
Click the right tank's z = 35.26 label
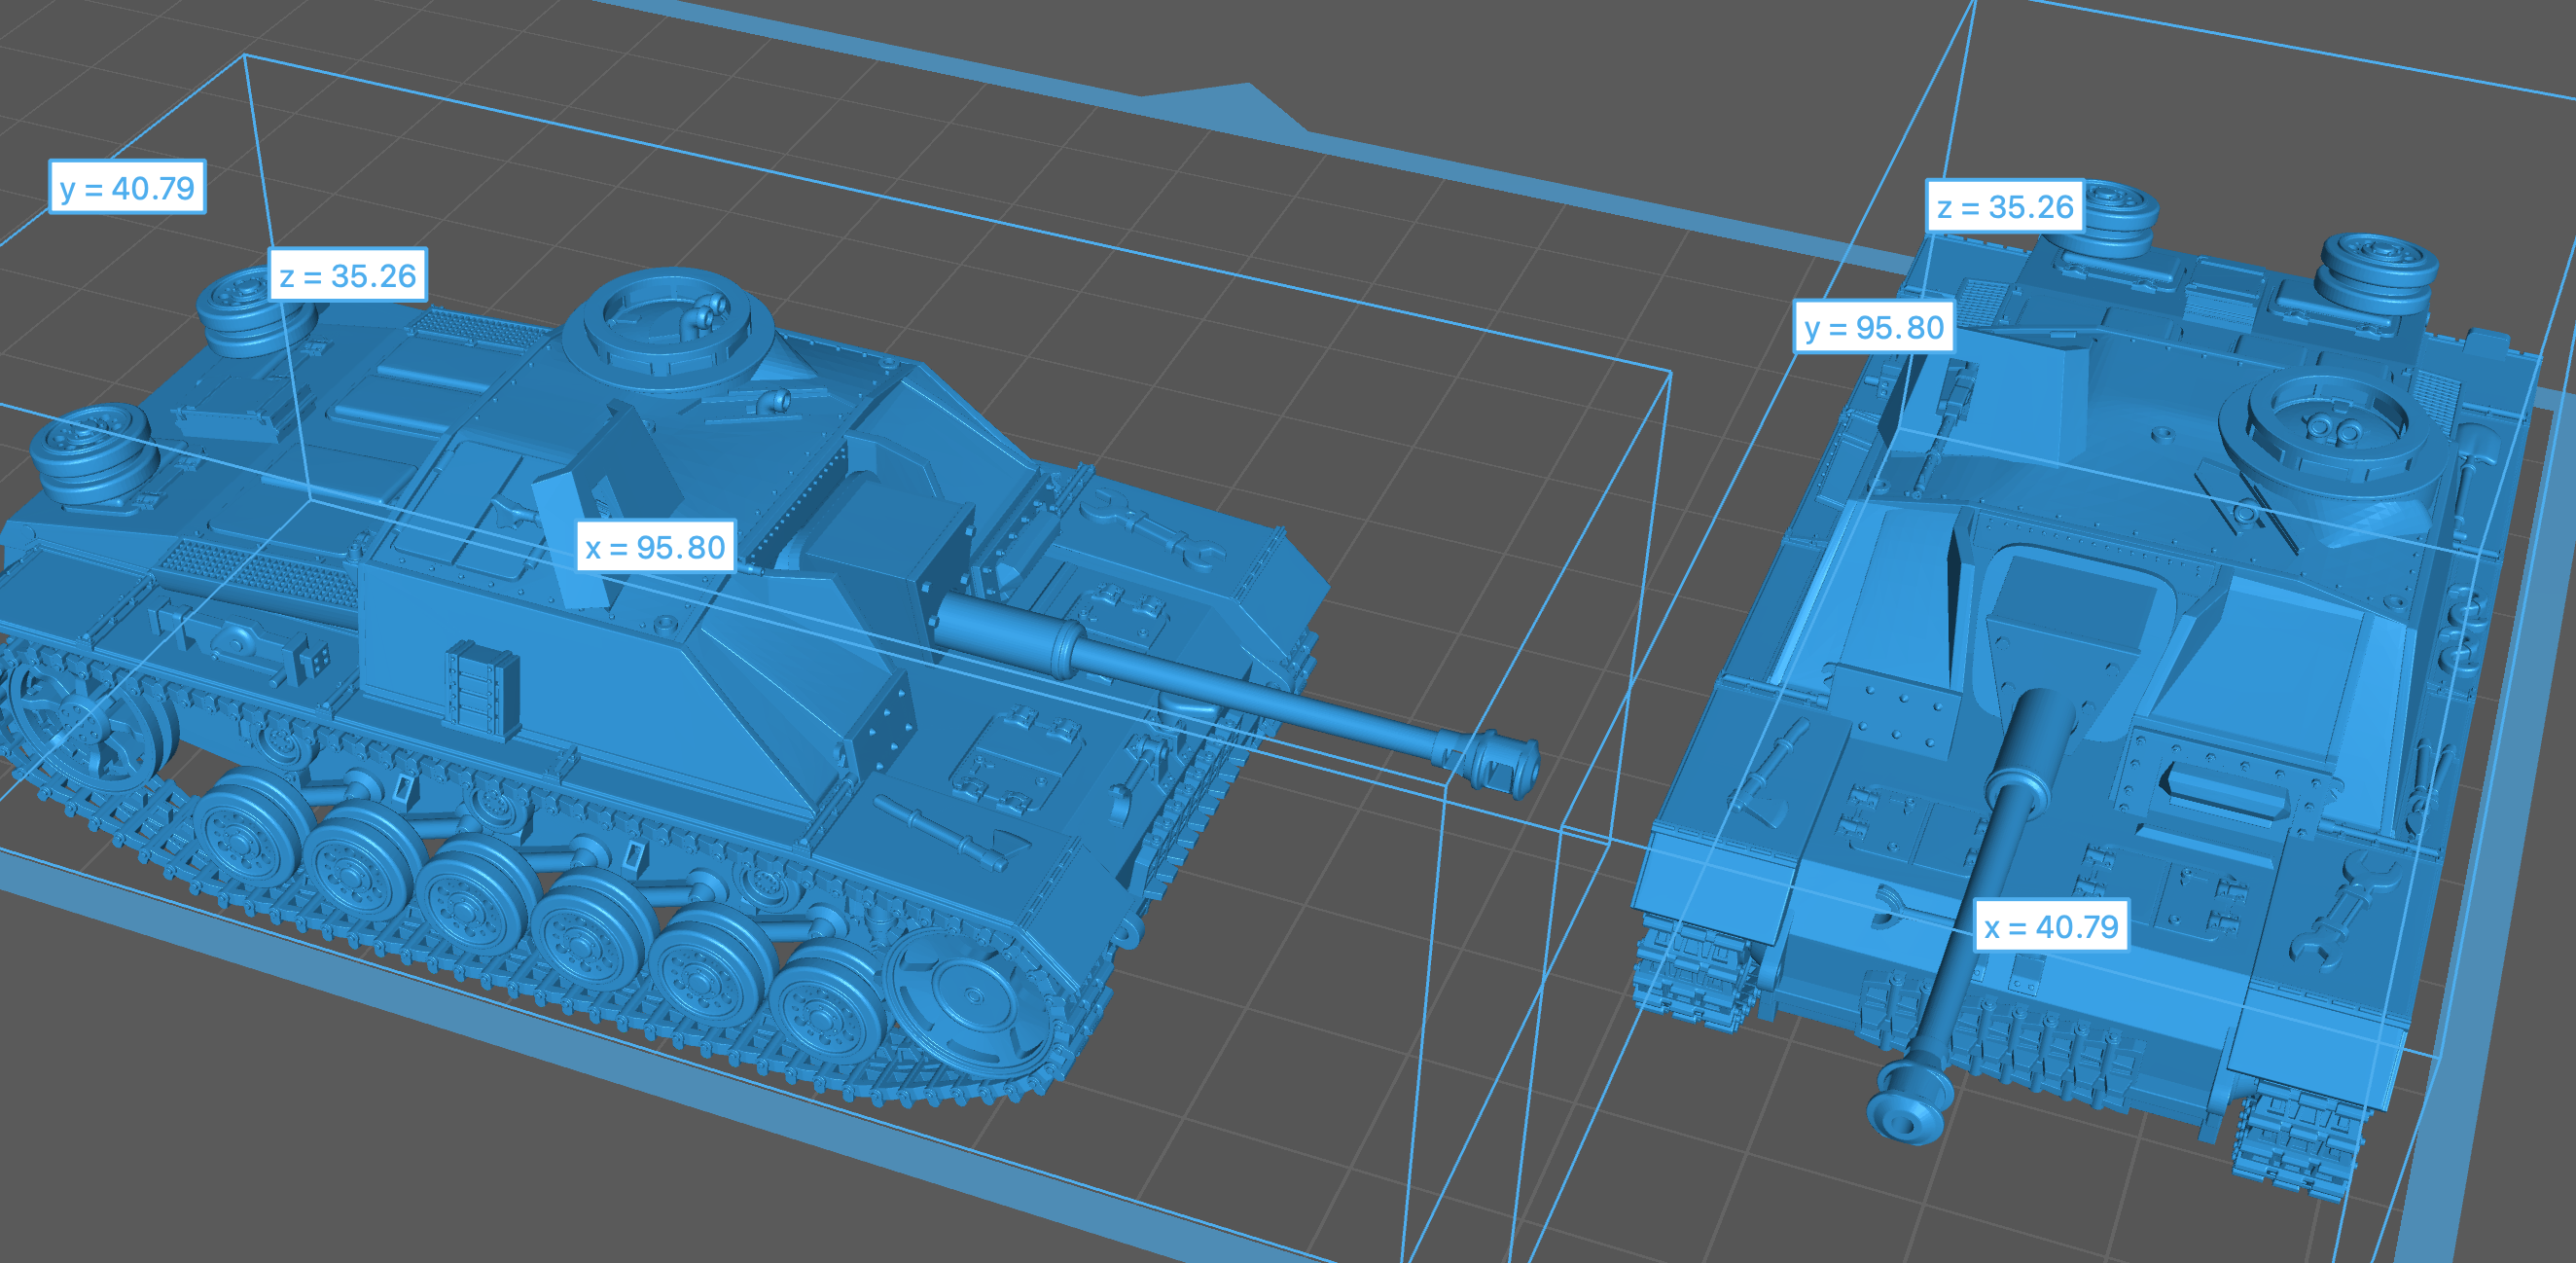(x=2004, y=206)
